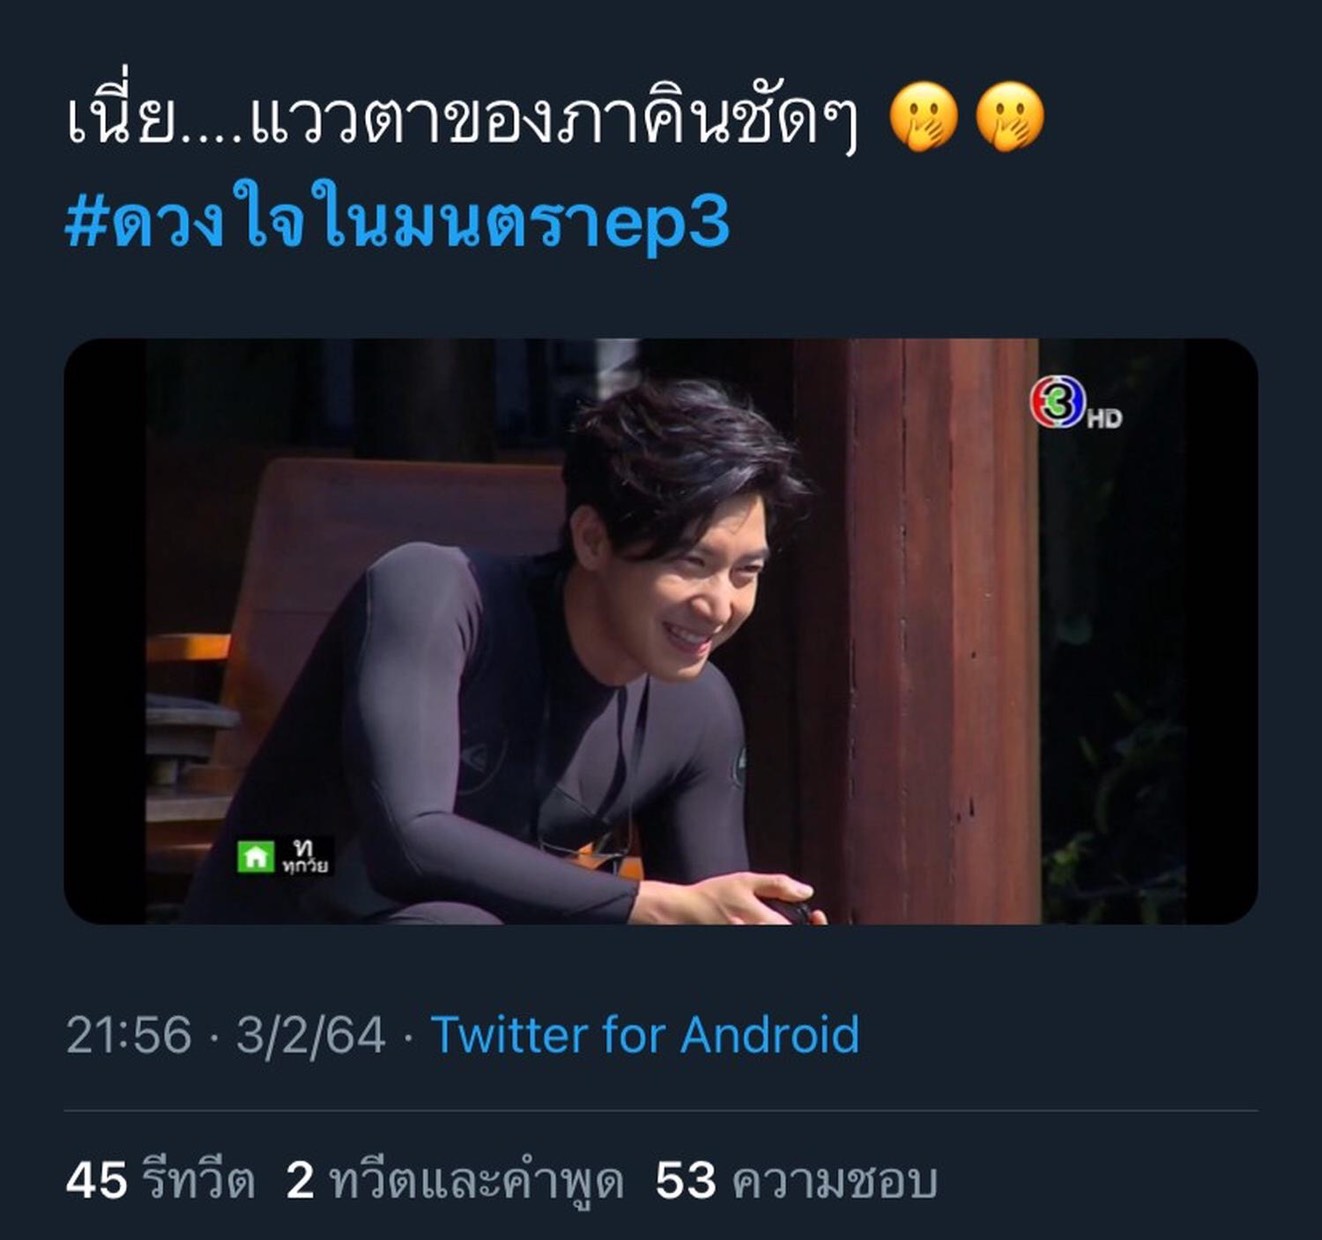Click the 21:56 tweet time
Image resolution: width=1322 pixels, height=1240 pixels.
pos(128,1035)
